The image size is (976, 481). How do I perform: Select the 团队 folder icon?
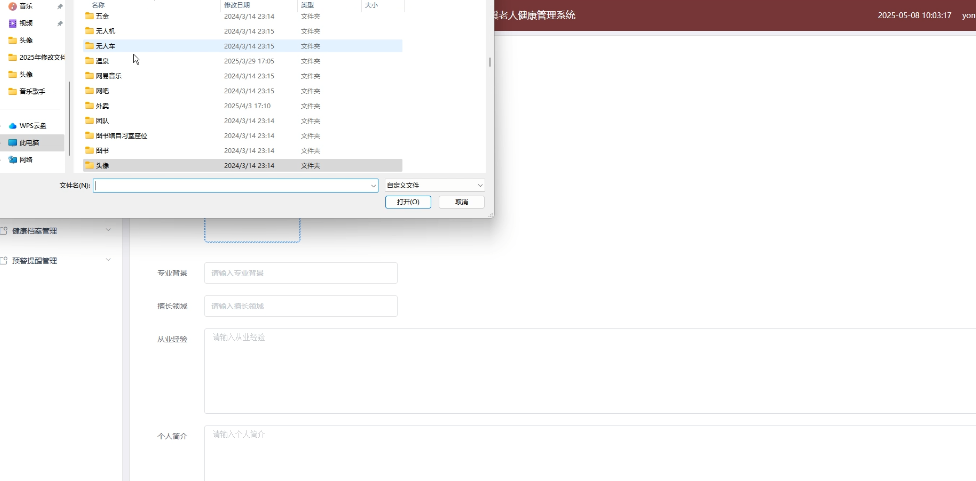tap(89, 121)
